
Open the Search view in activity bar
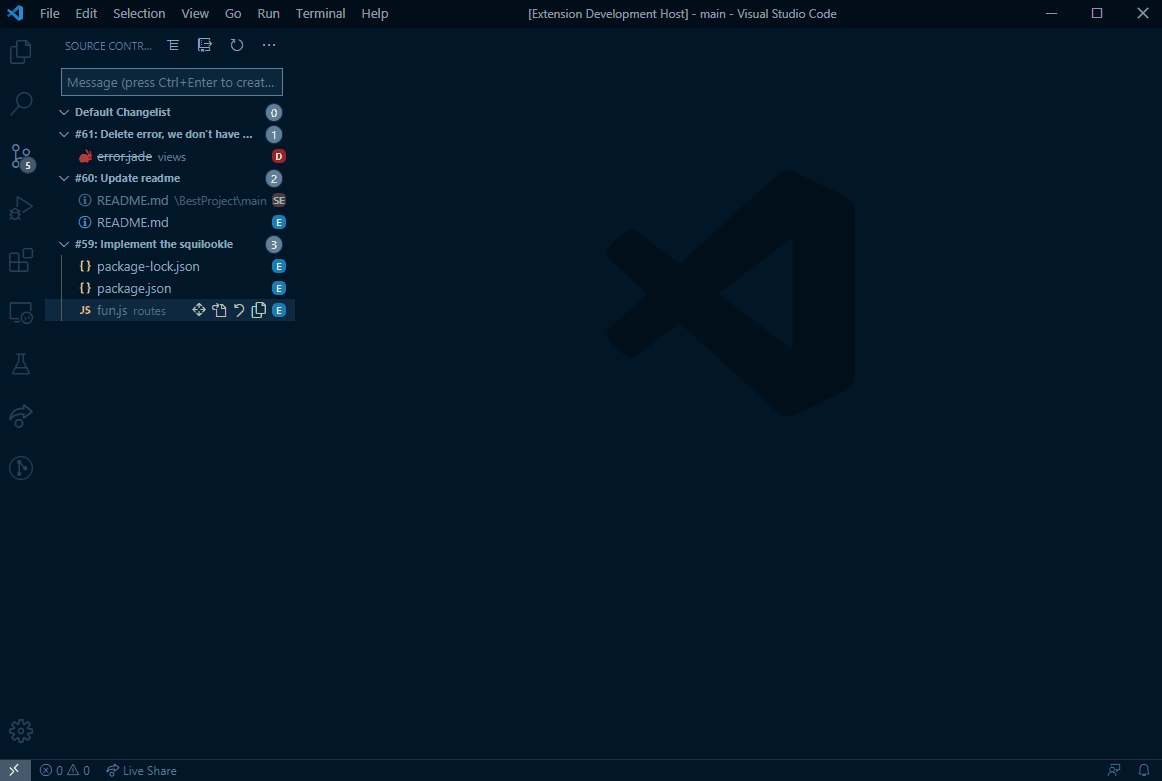click(x=21, y=104)
